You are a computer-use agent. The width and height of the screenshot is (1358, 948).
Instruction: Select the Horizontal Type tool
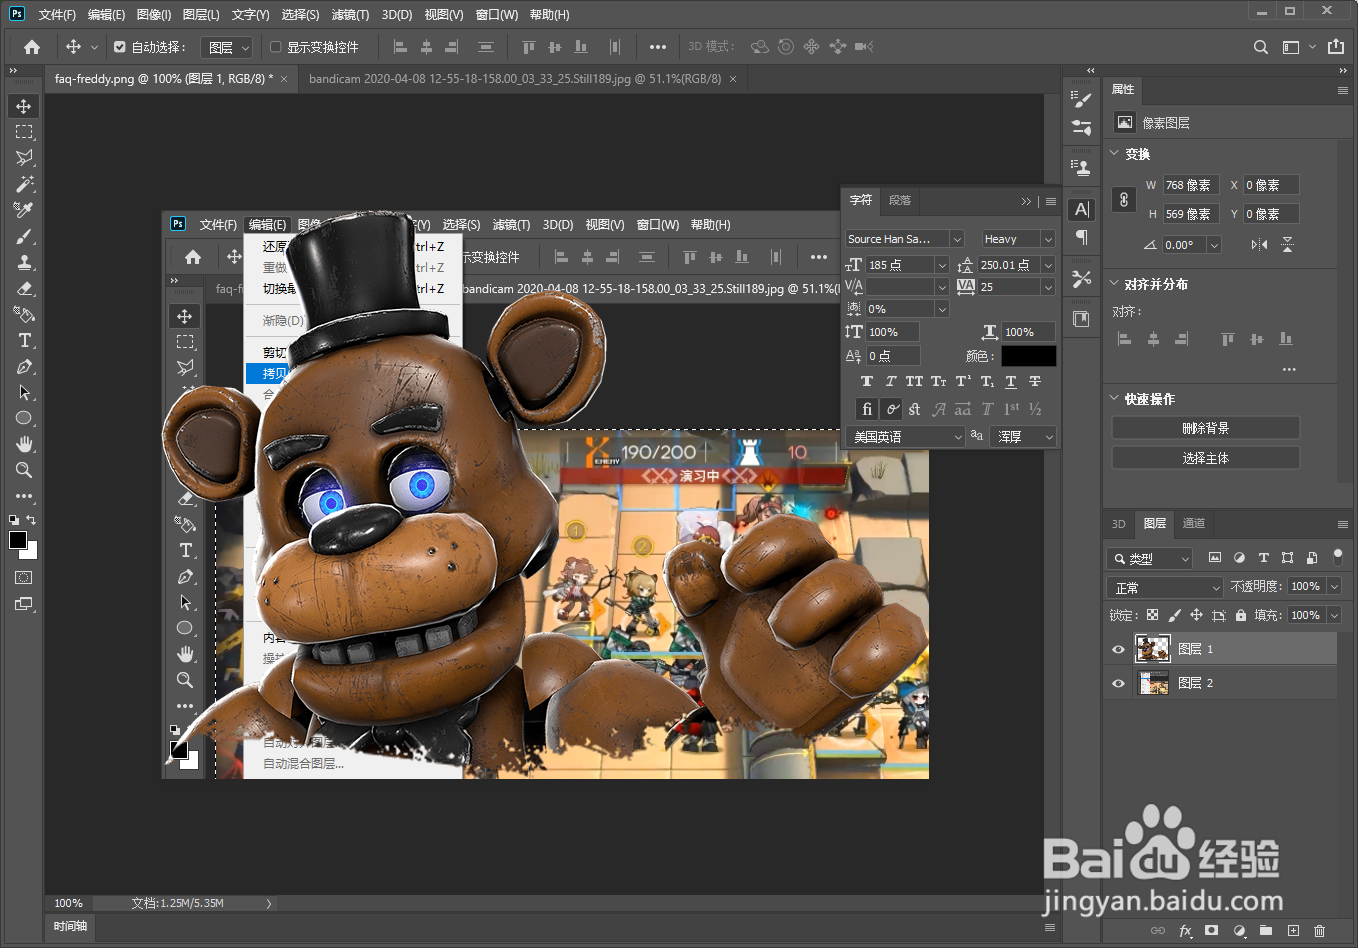(x=24, y=340)
